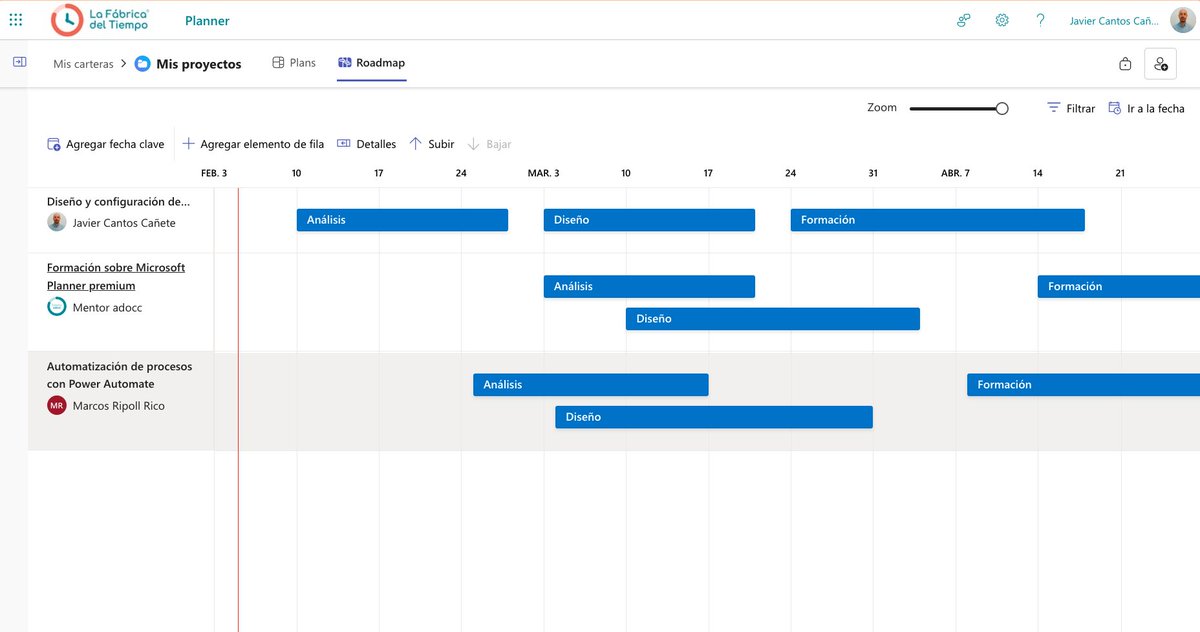Select the Formación bar in Mentor adocc row
1200x632 pixels.
(x=1119, y=286)
